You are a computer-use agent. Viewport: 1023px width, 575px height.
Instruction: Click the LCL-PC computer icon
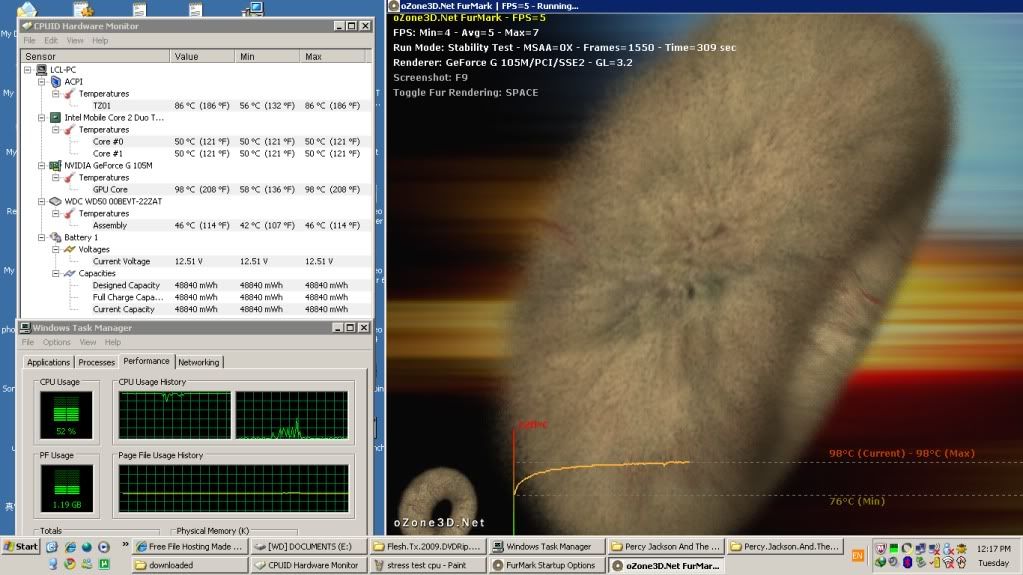pyautogui.click(x=41, y=70)
